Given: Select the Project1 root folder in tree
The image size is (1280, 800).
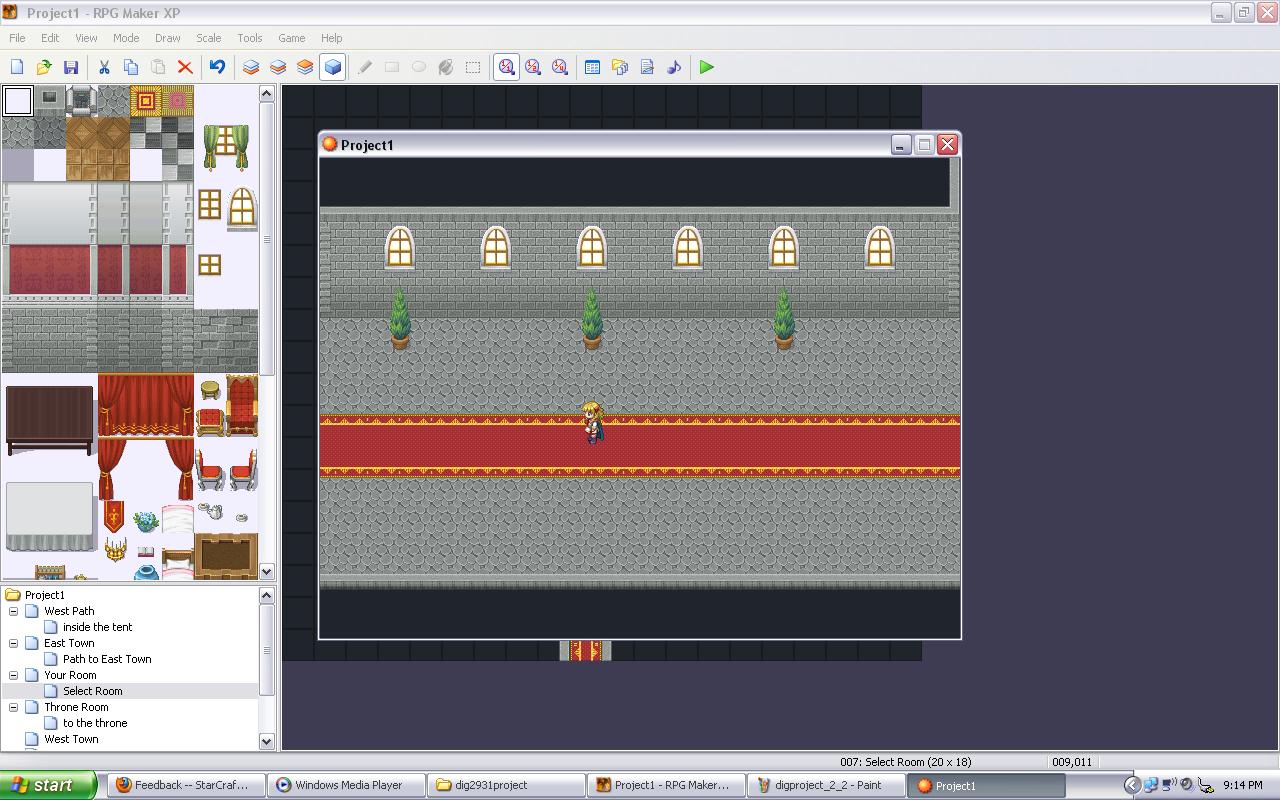Looking at the screenshot, I should [x=45, y=595].
